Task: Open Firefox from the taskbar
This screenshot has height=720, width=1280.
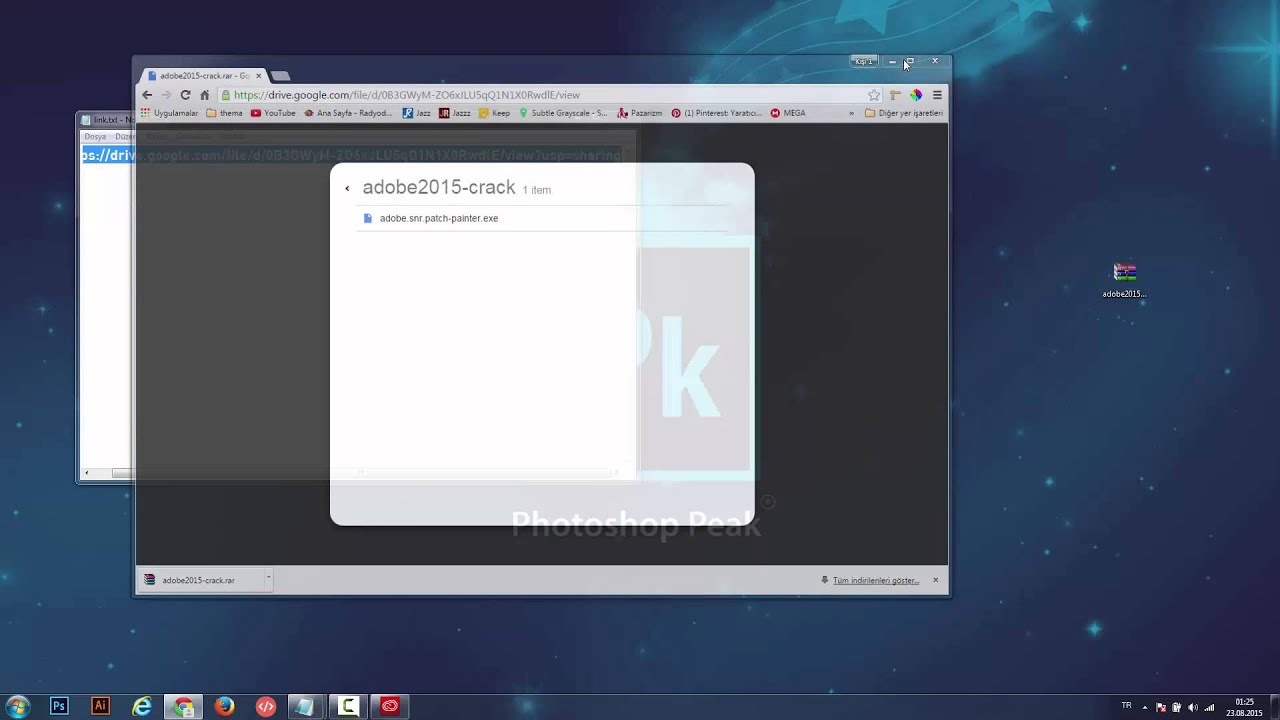Action: click(x=224, y=706)
